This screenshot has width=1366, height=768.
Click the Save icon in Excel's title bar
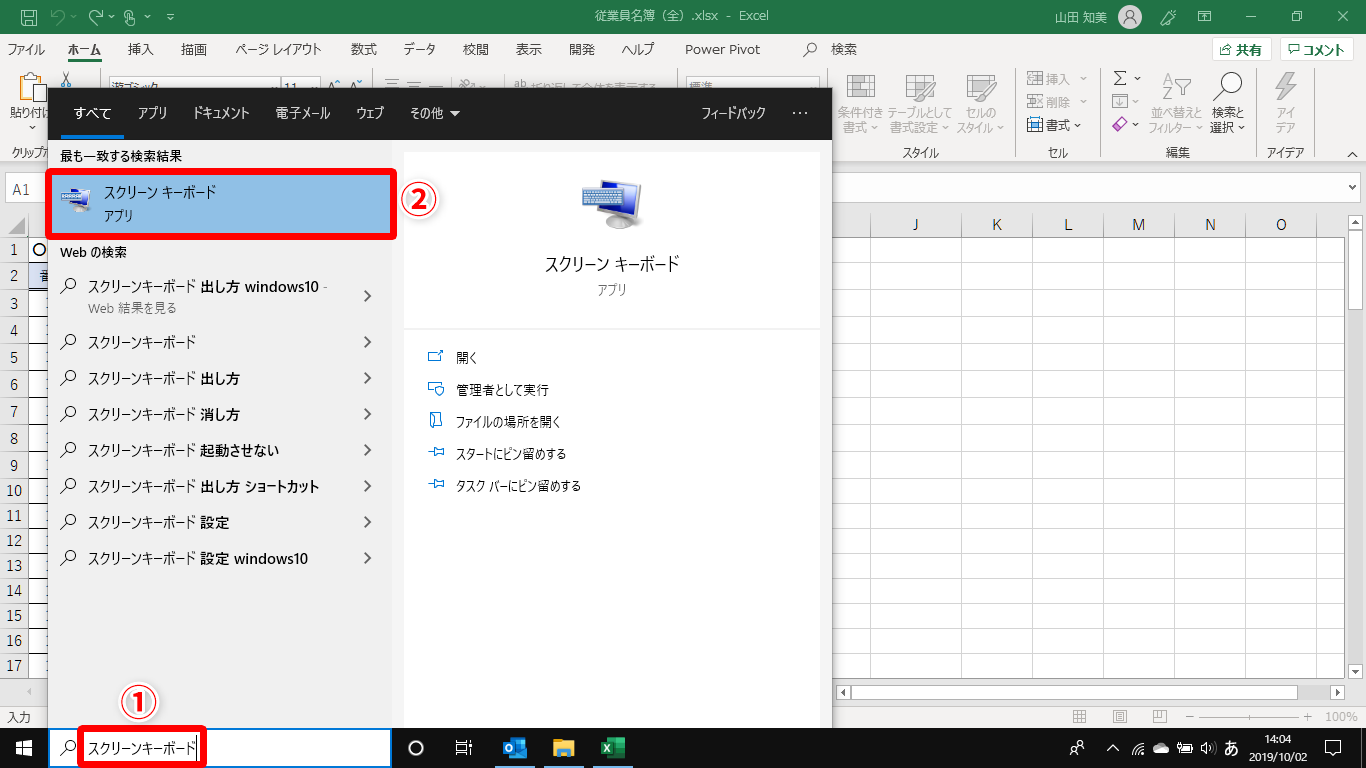(29, 17)
